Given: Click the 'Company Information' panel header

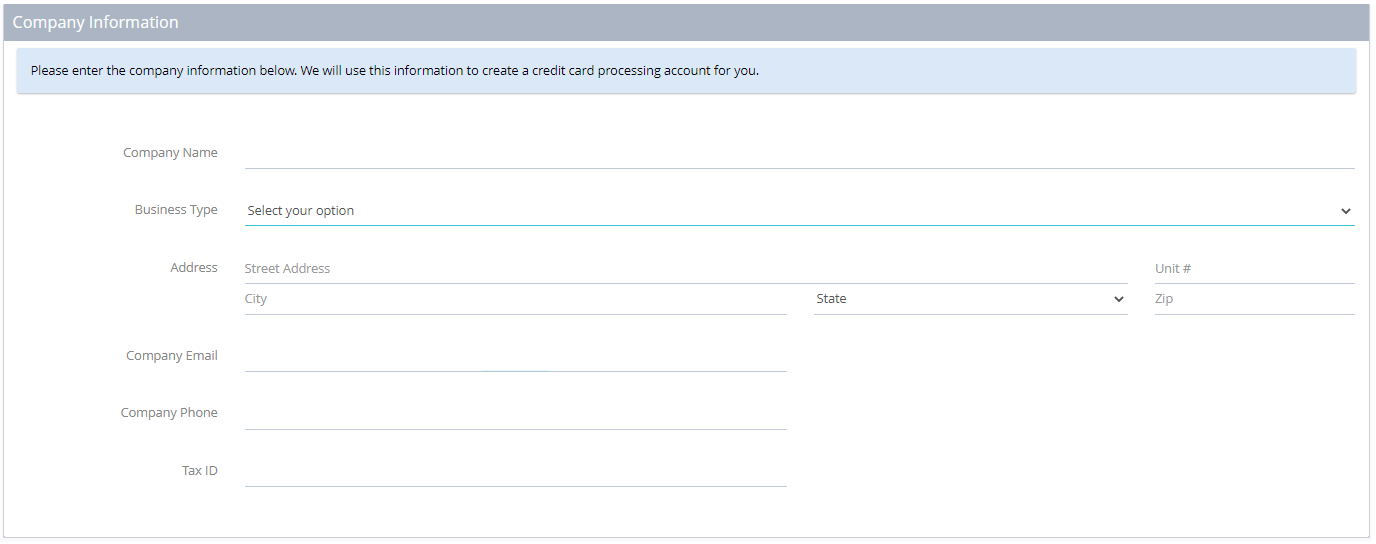Looking at the screenshot, I should pyautogui.click(x=686, y=22).
